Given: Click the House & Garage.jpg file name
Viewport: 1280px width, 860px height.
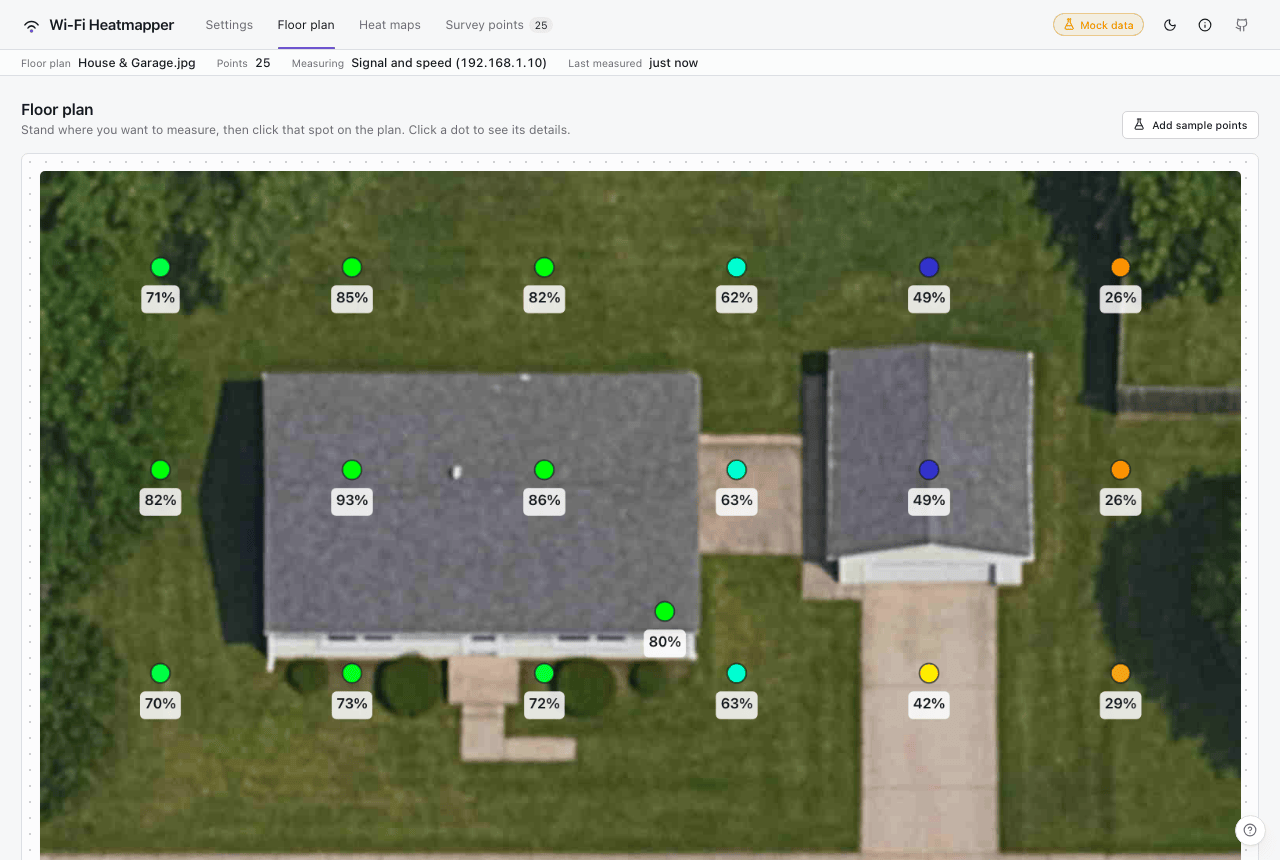Looking at the screenshot, I should pyautogui.click(x=137, y=63).
